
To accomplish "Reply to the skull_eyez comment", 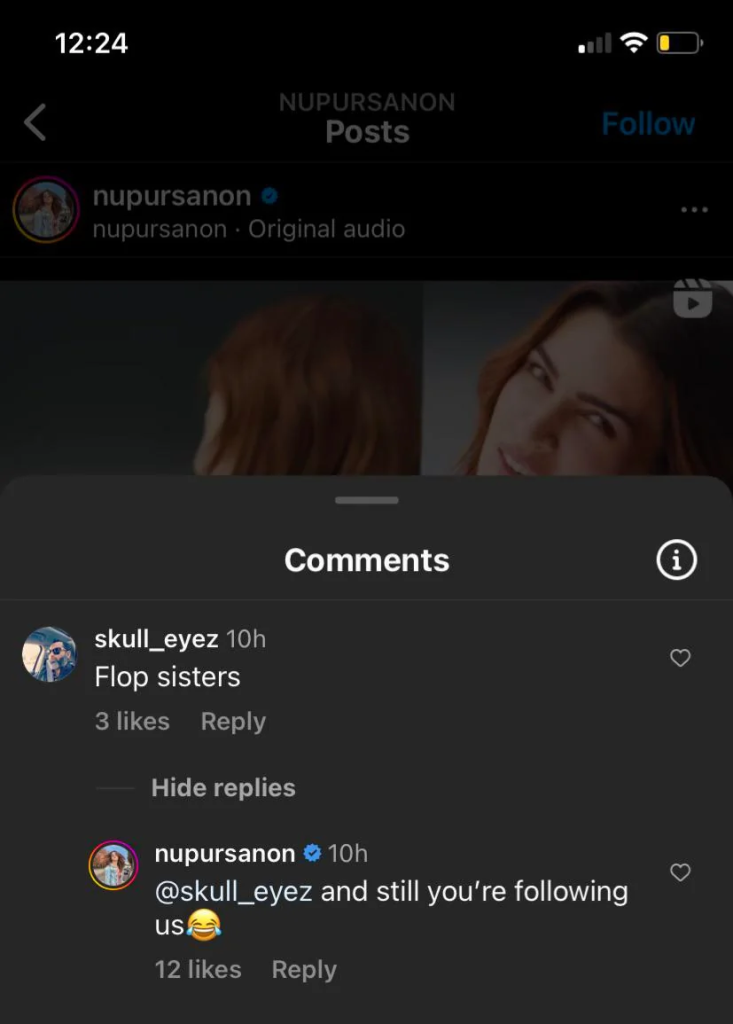I will 233,721.
